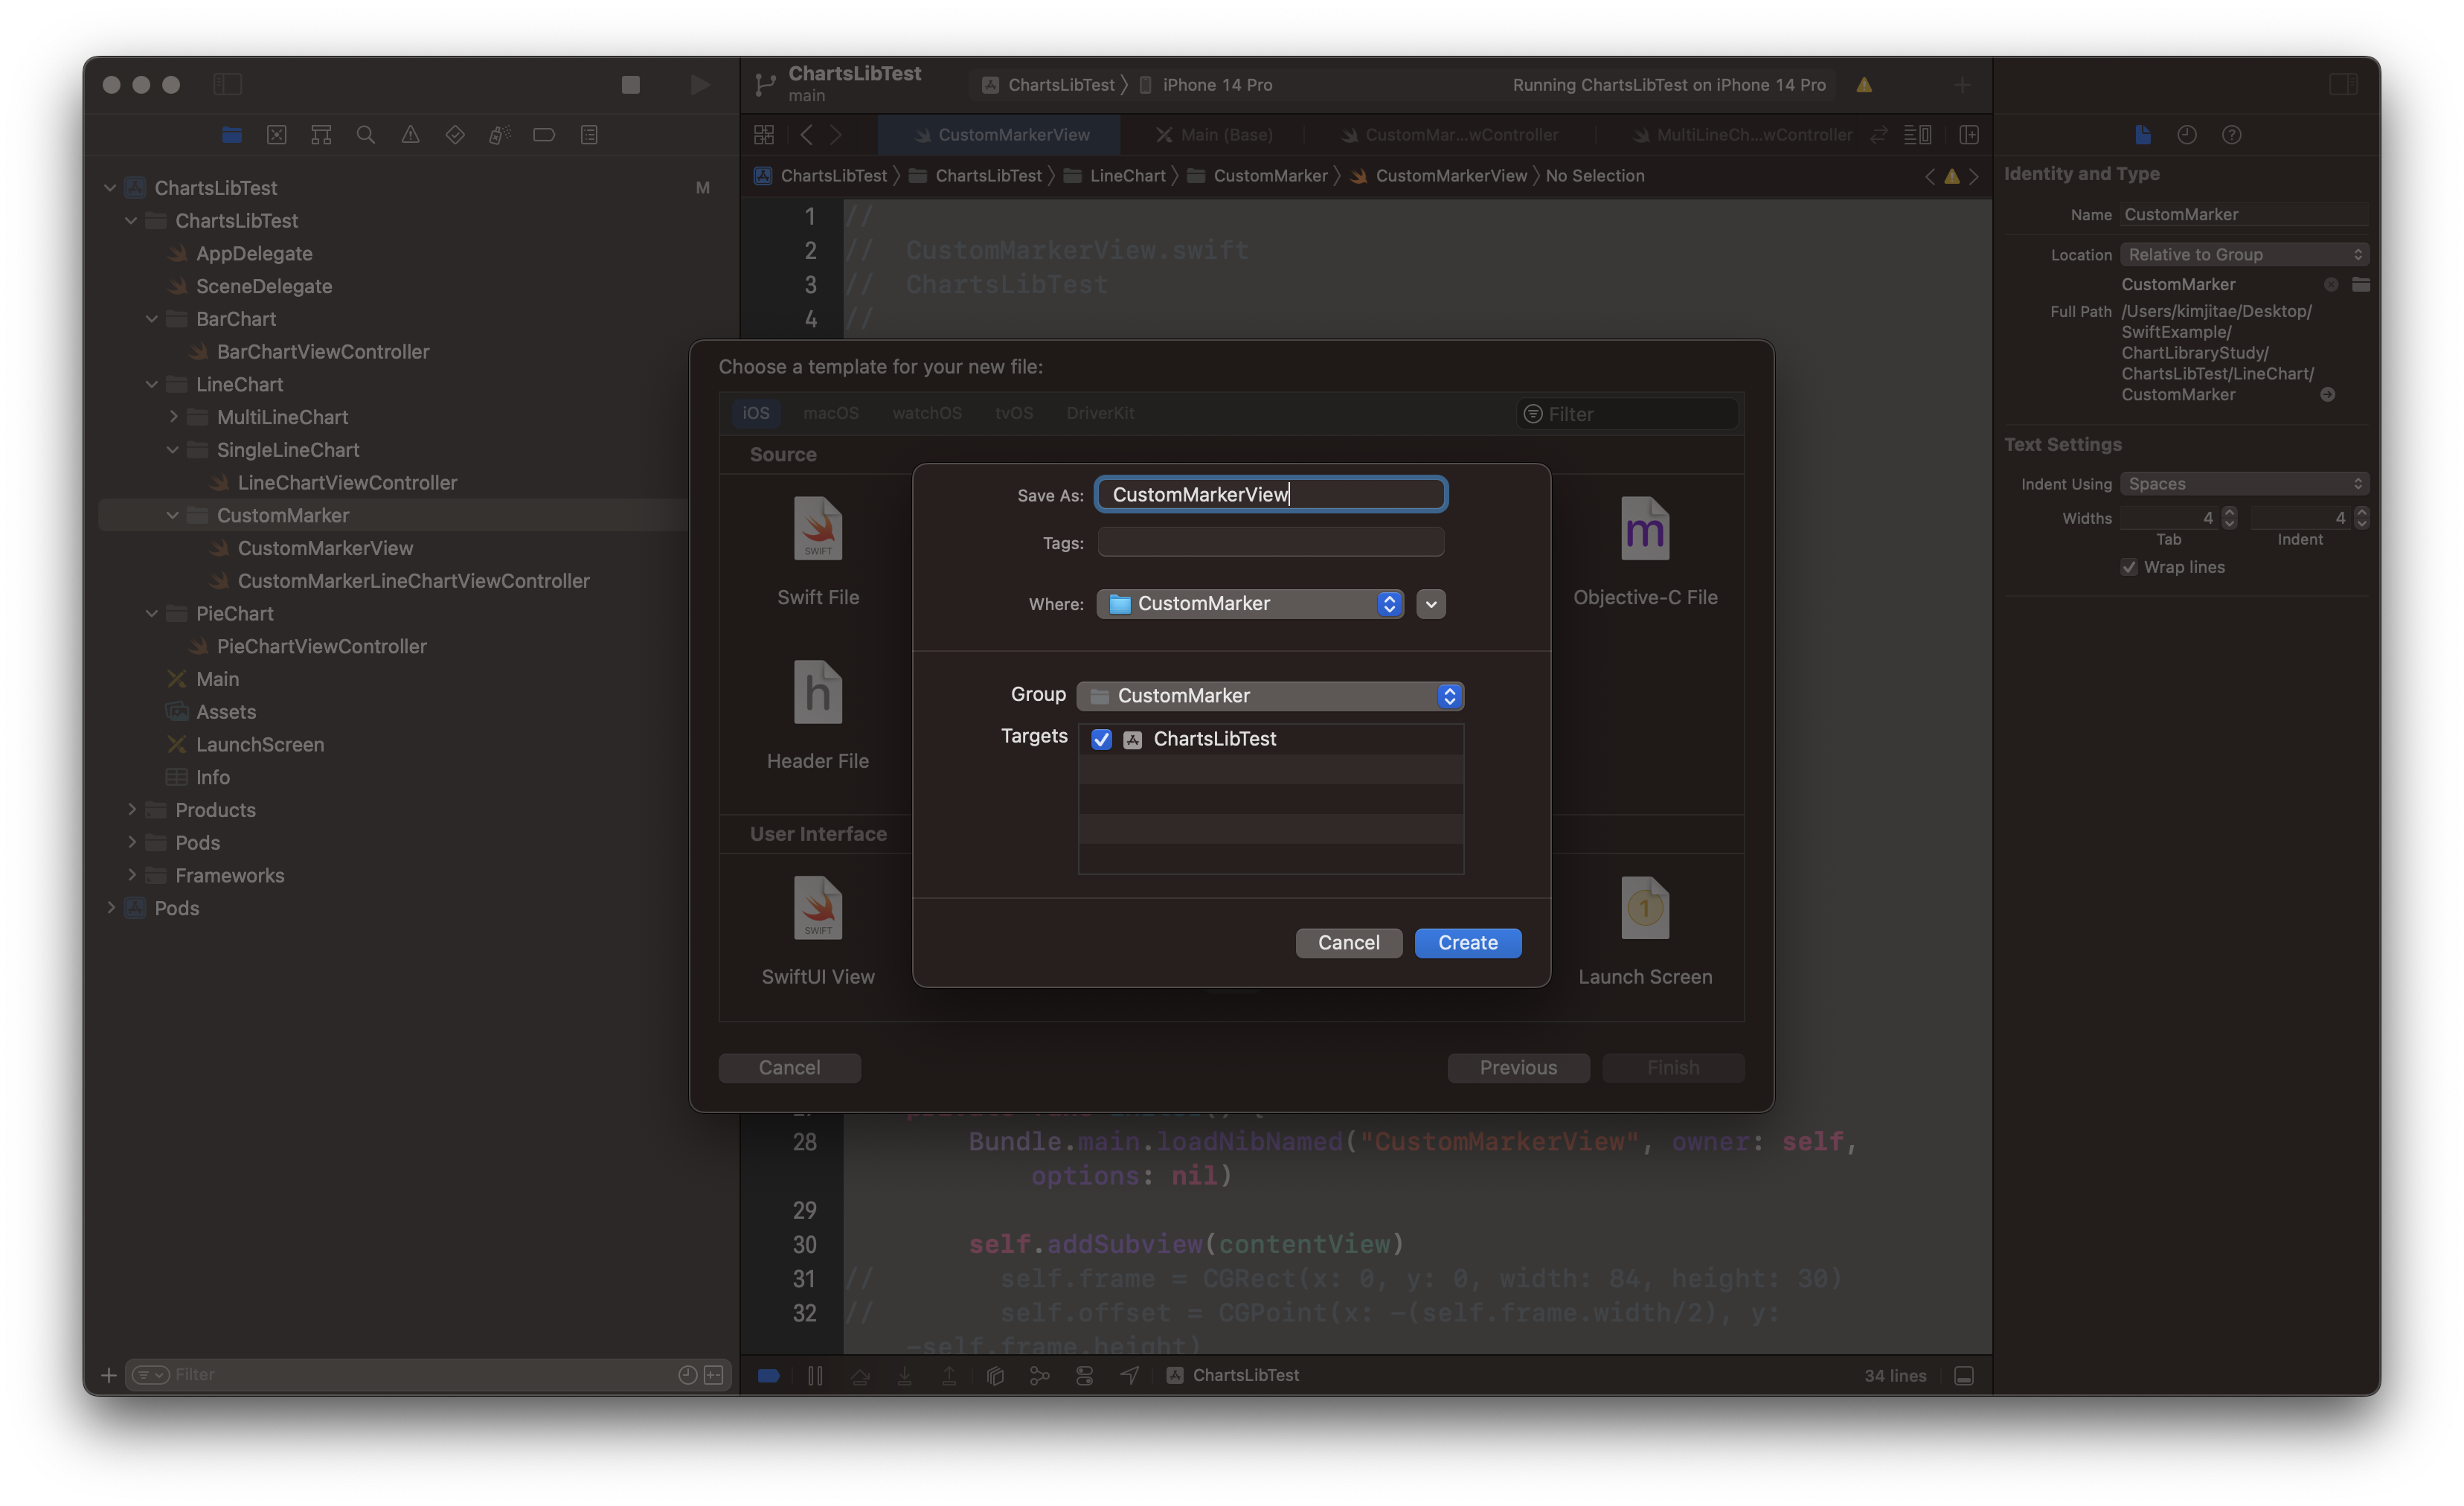Select the Swift File template
The height and width of the screenshot is (1506, 2464).
(x=818, y=552)
